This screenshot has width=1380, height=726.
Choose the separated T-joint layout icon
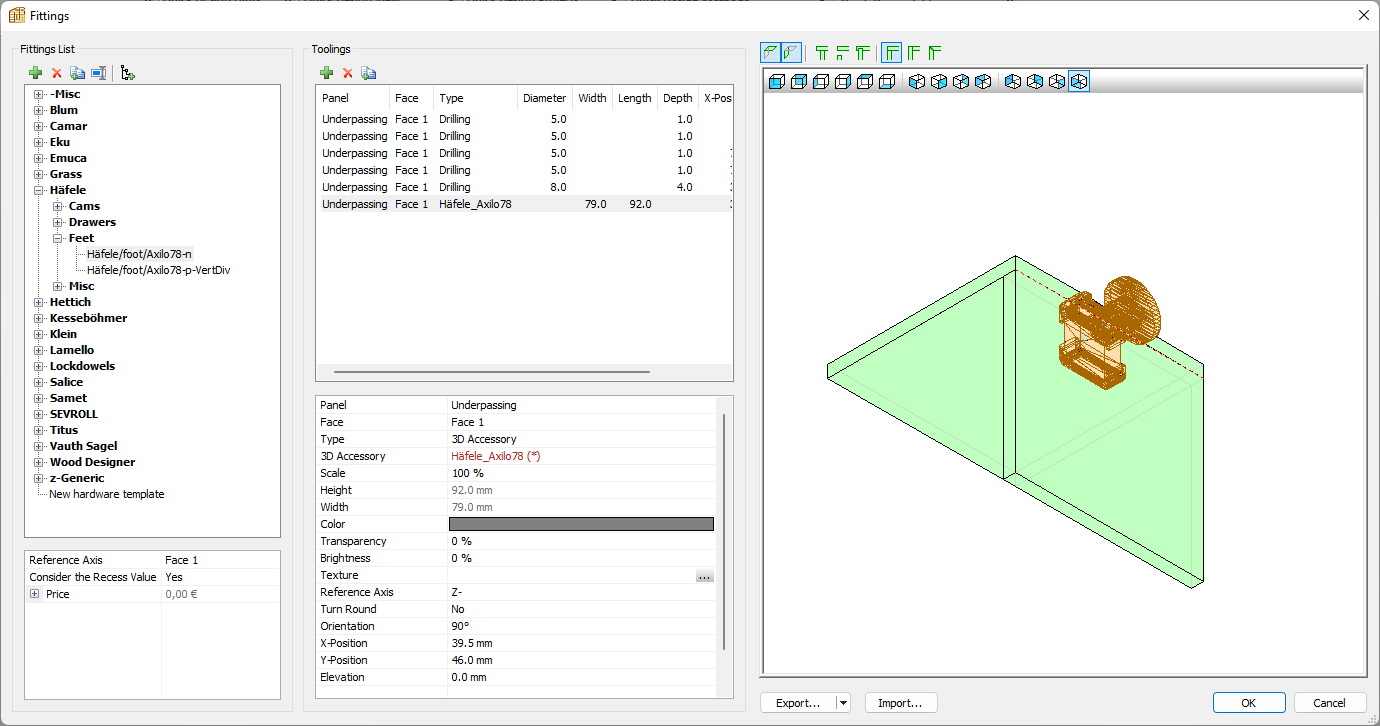[x=842, y=52]
